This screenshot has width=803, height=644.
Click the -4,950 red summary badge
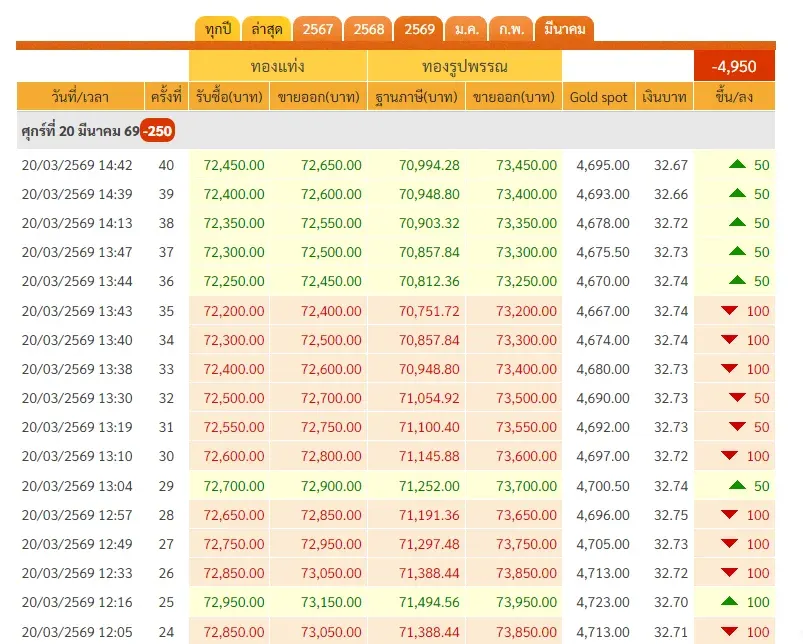click(734, 66)
